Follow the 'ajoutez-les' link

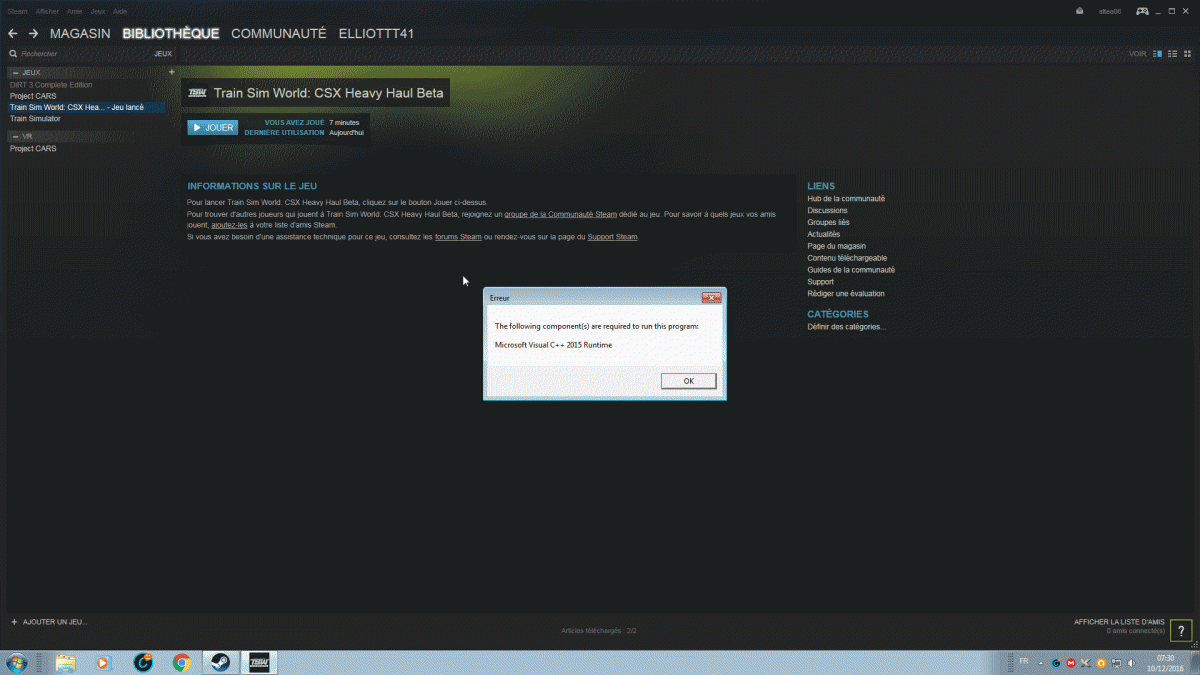231,225
